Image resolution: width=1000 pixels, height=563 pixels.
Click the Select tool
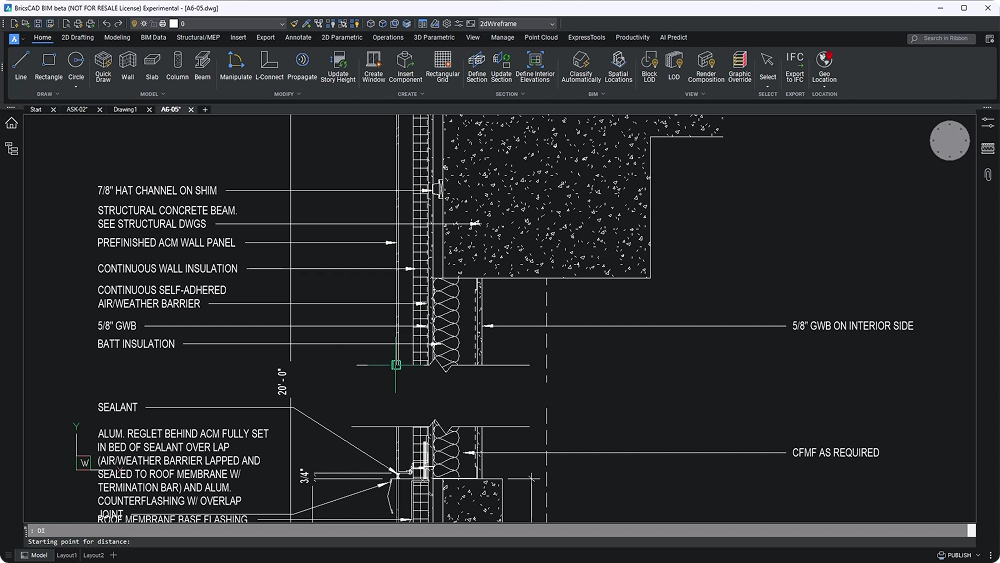pos(768,66)
